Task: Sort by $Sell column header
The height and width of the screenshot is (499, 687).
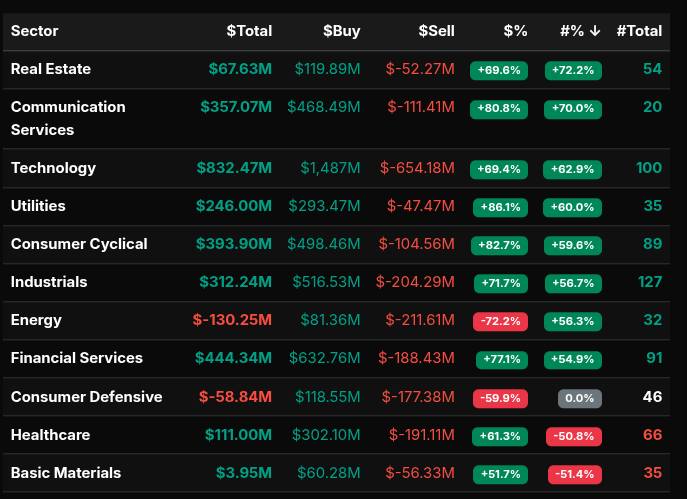Action: click(x=435, y=31)
